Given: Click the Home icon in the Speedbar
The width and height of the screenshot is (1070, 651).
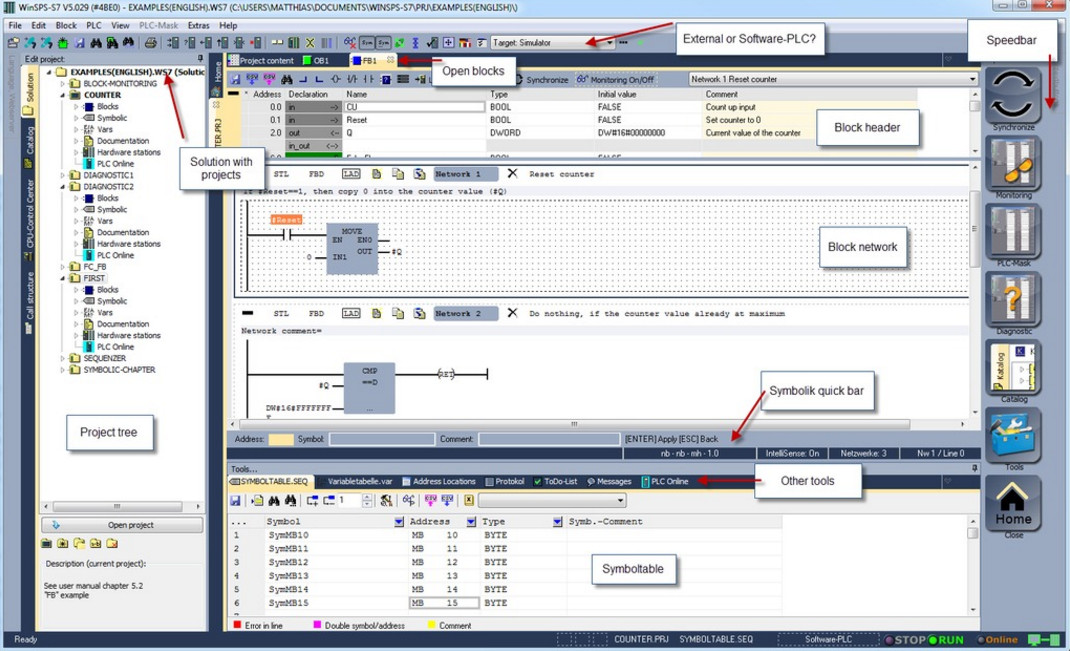Looking at the screenshot, I should [x=1013, y=500].
